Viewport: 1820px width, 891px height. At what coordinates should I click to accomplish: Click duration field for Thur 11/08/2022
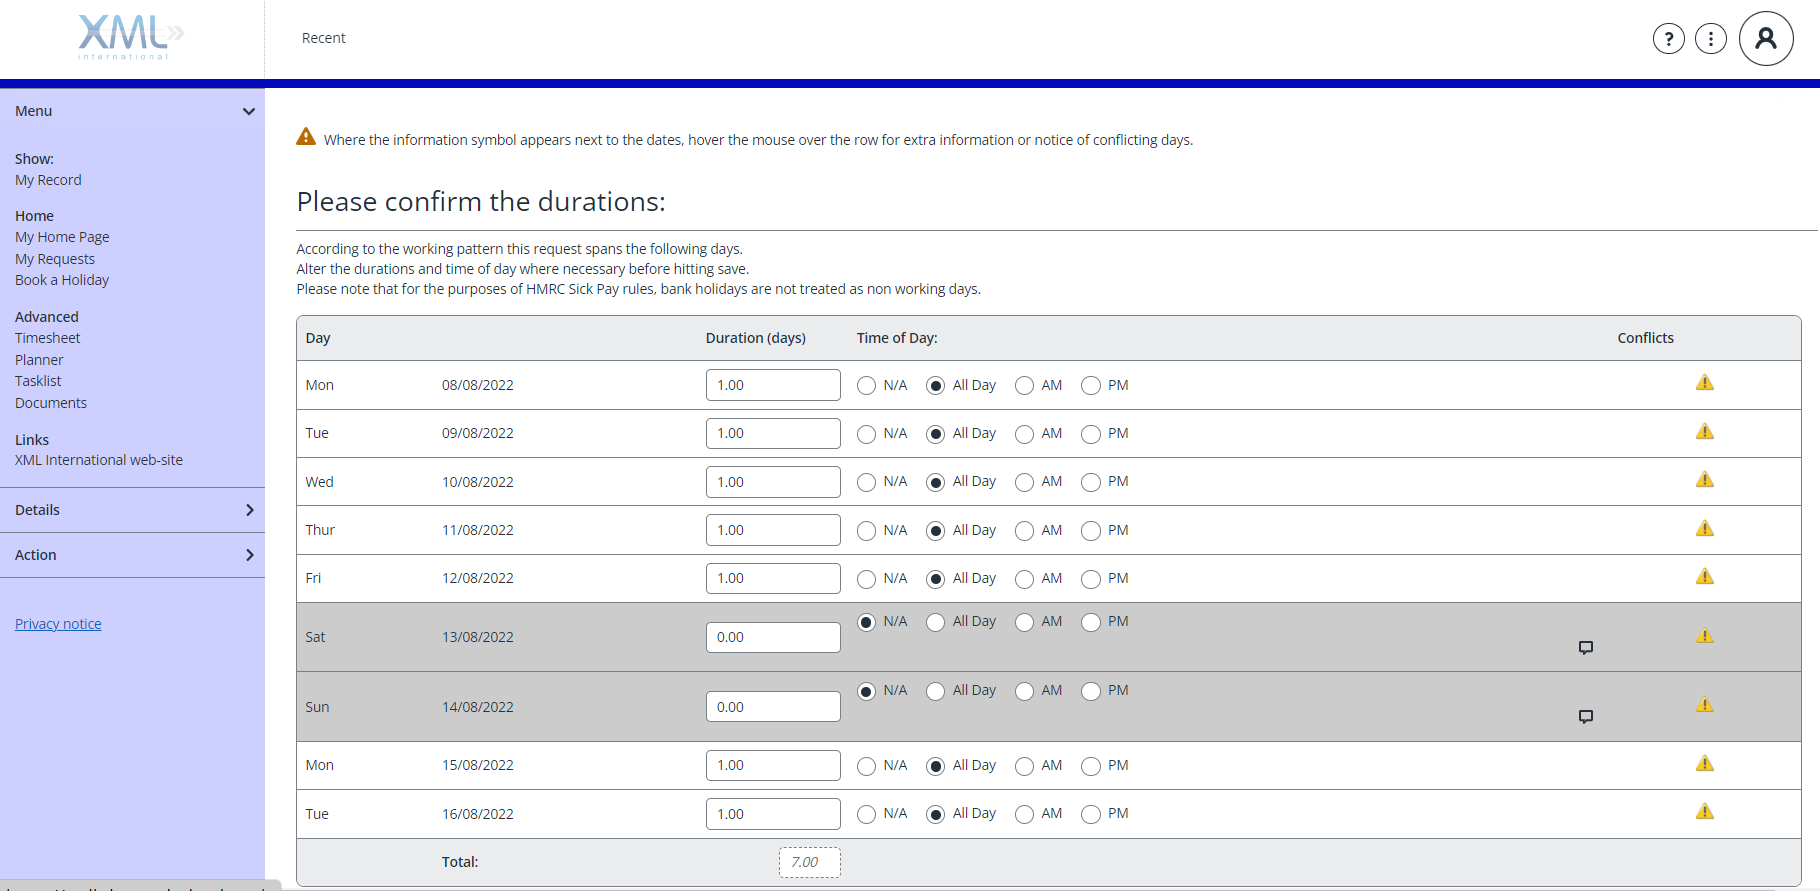pos(773,530)
